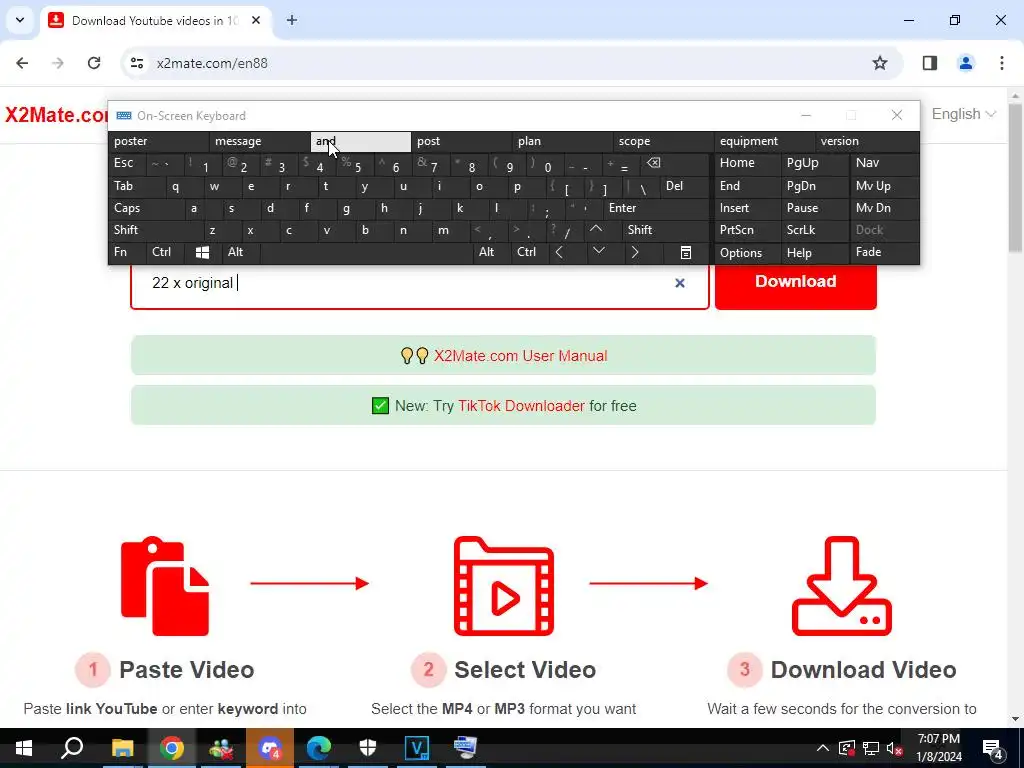The width and height of the screenshot is (1024, 768).
Task: Open the tab search dropdown arrow
Action: (20, 20)
